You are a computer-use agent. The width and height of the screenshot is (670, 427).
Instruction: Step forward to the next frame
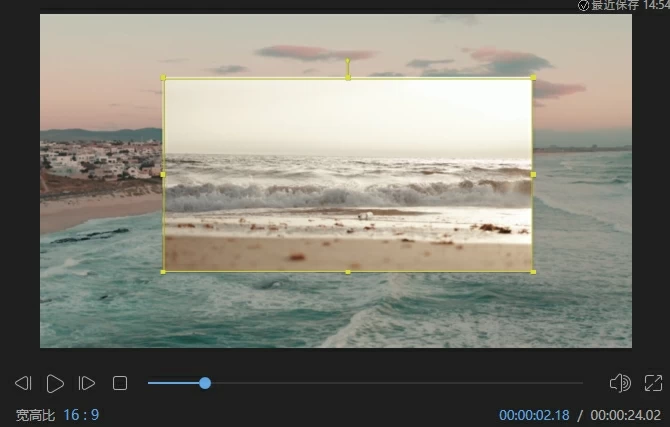87,383
